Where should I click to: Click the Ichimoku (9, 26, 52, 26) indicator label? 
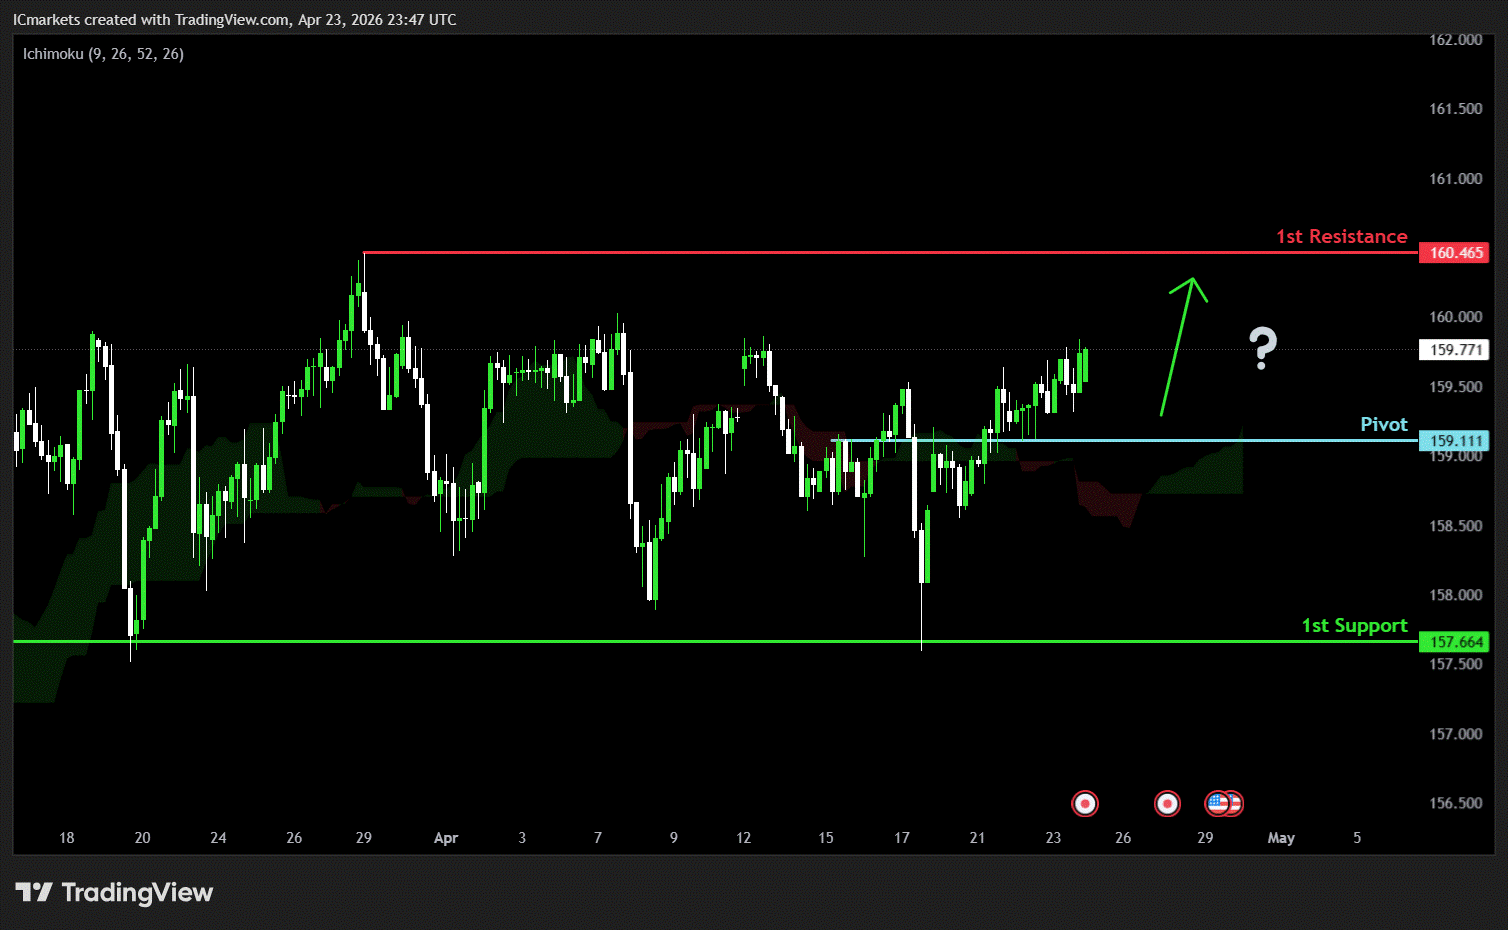tap(103, 54)
